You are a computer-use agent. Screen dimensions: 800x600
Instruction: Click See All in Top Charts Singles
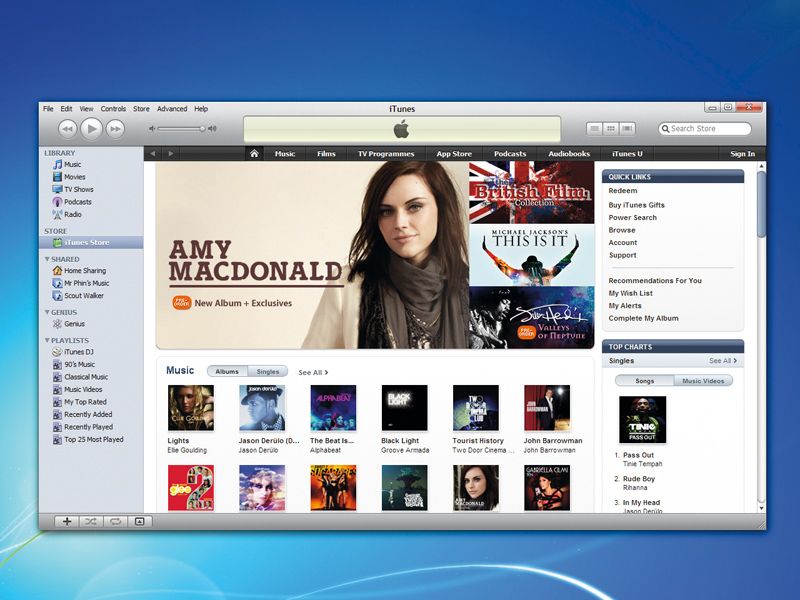[723, 361]
